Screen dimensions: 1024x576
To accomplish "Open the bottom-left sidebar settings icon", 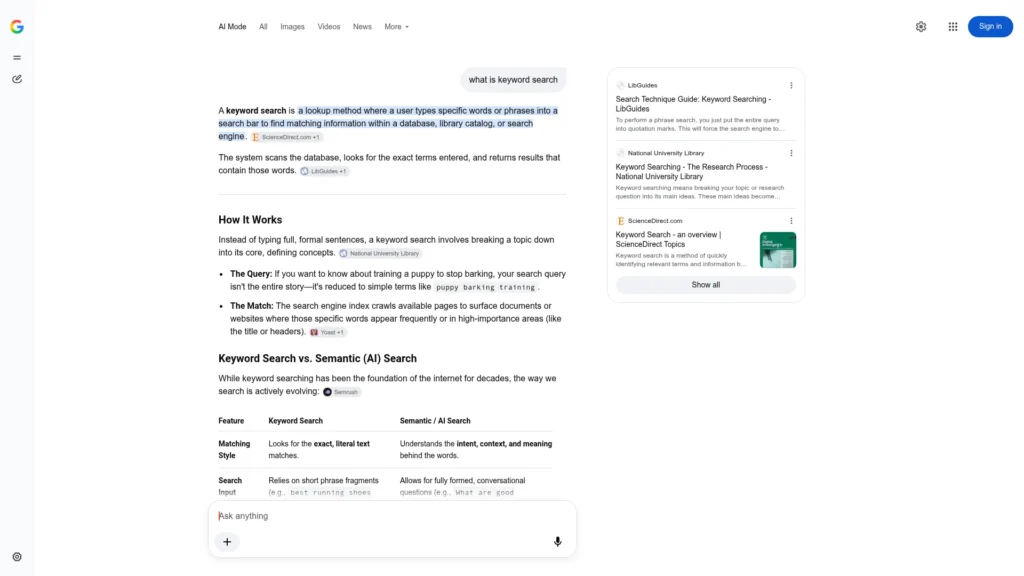I will click(x=17, y=557).
